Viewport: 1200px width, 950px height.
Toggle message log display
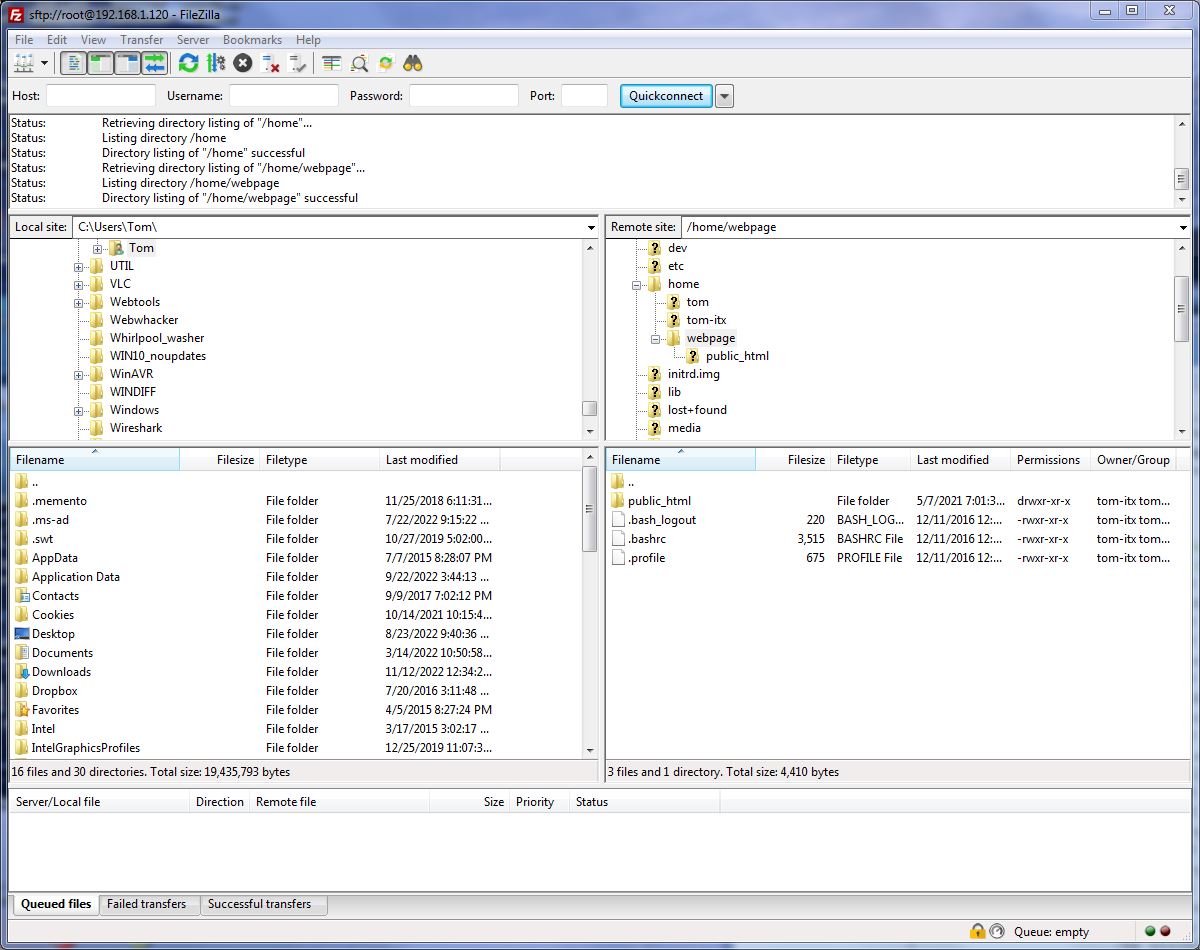pos(73,63)
